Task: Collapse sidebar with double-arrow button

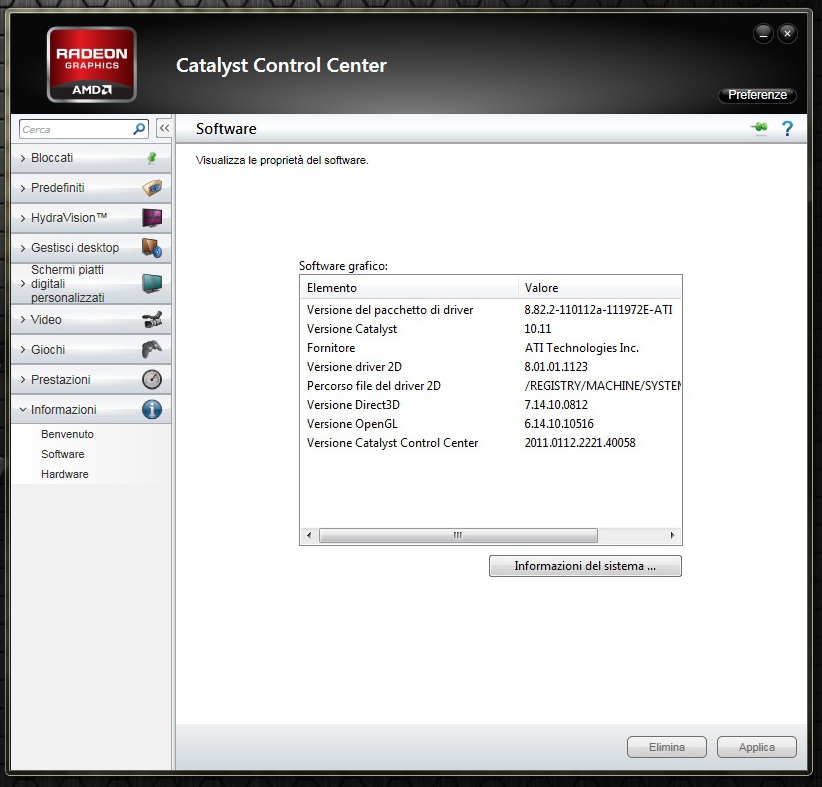Action: [x=164, y=128]
